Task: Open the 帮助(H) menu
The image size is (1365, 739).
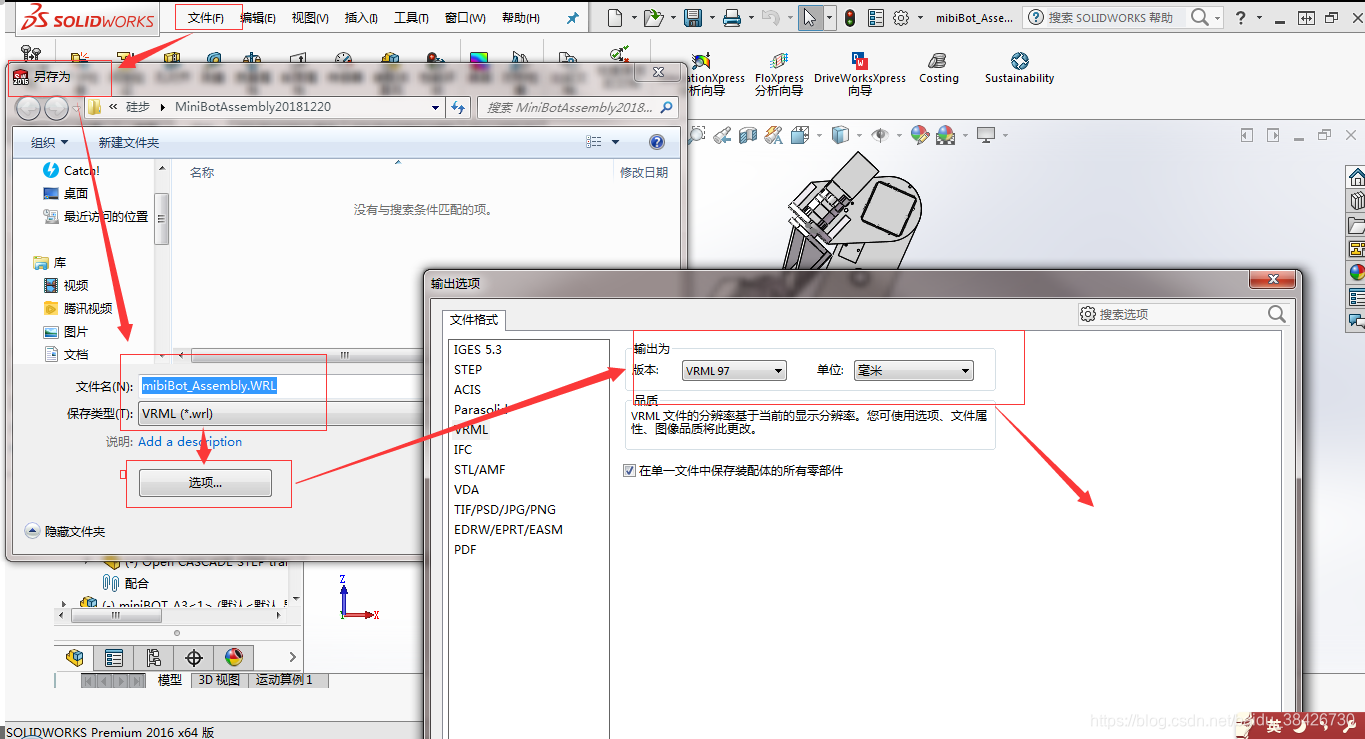Action: click(x=521, y=18)
